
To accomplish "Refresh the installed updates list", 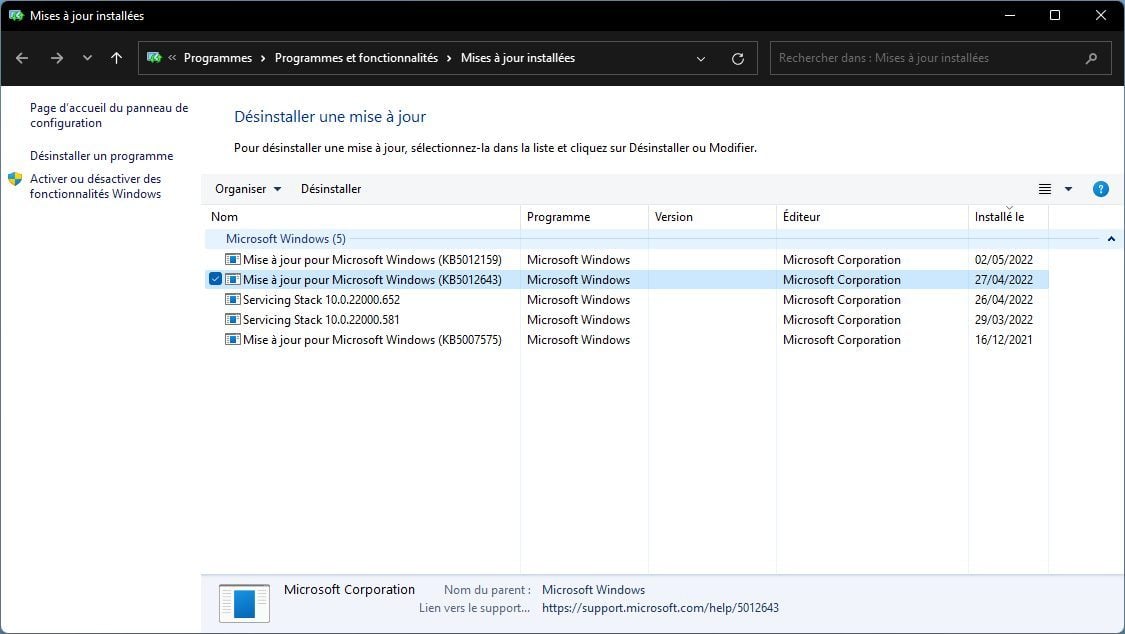I will tap(738, 59).
